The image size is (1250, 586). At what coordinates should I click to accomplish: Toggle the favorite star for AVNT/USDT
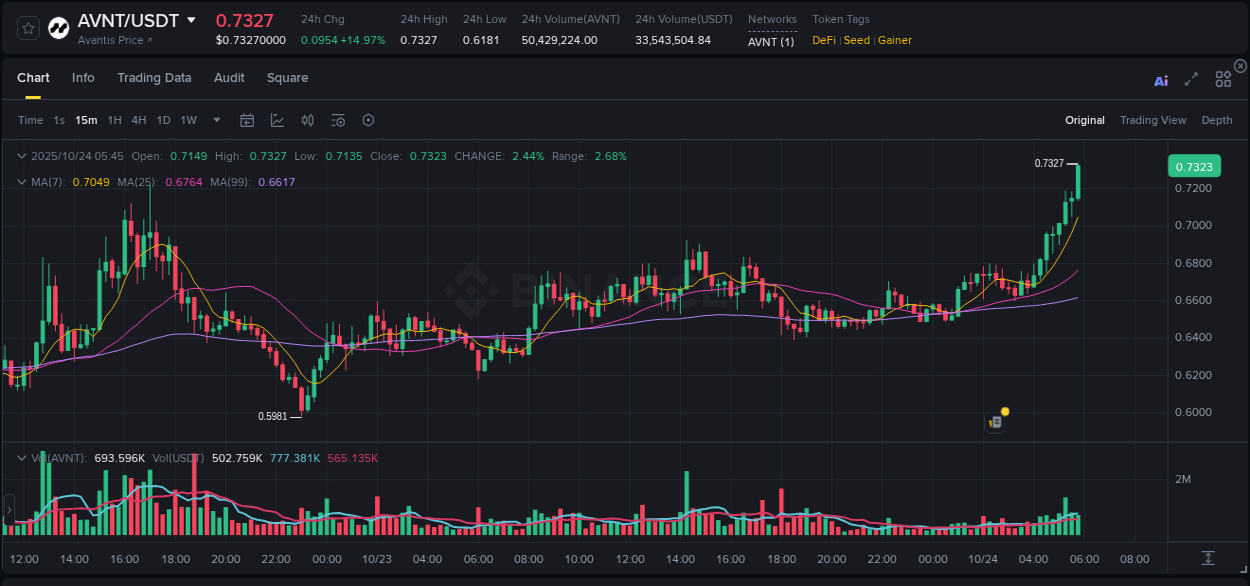[27, 26]
